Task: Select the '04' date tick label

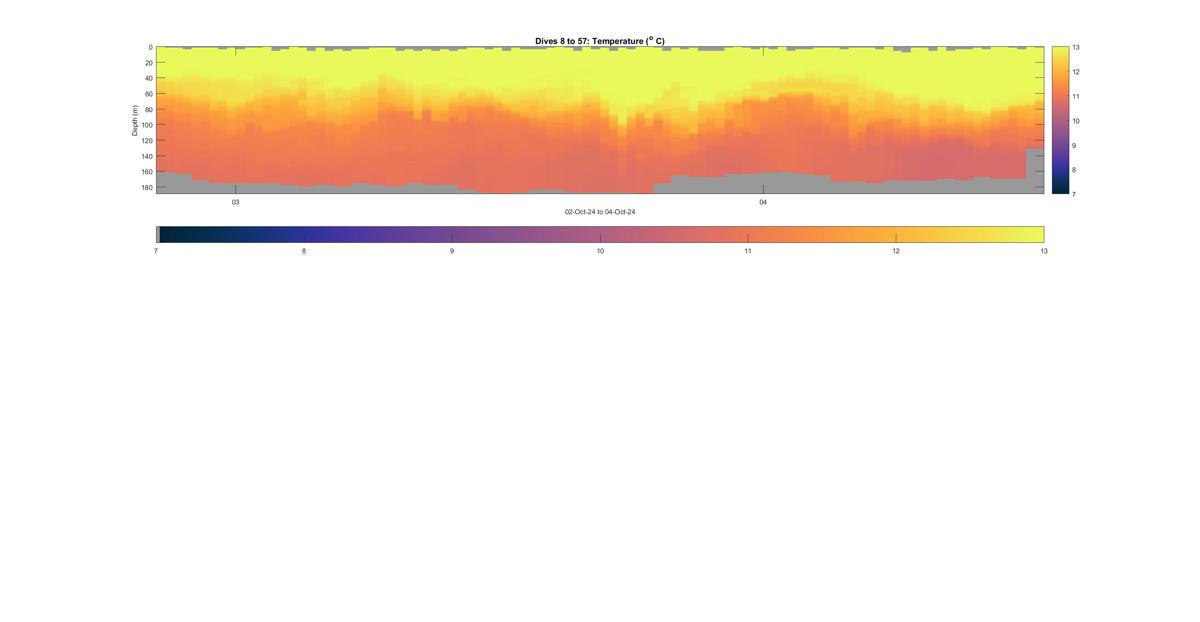Action: 763,202
